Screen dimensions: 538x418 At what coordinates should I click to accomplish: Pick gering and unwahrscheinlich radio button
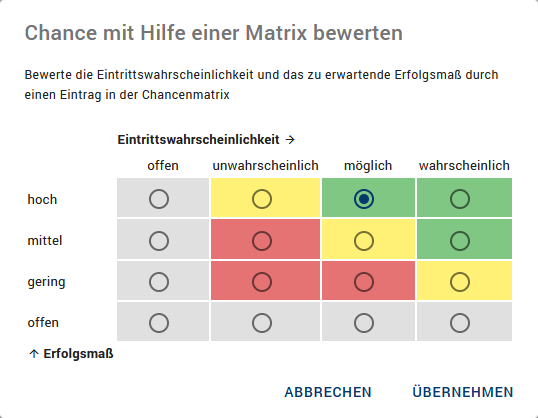[262, 282]
